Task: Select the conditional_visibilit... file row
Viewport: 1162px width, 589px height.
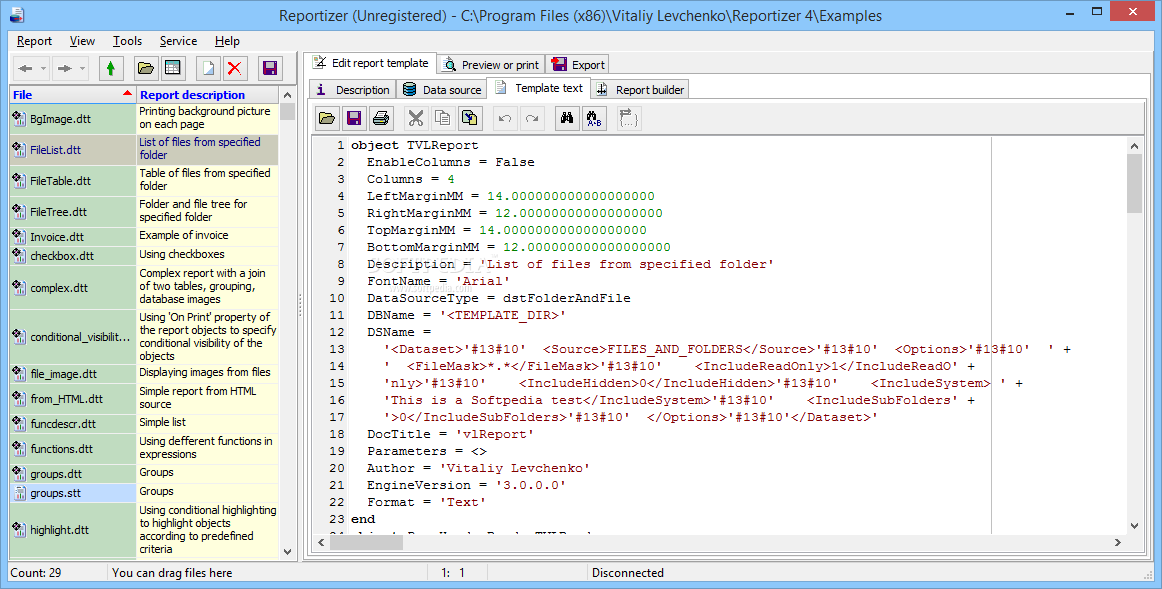Action: 73,337
